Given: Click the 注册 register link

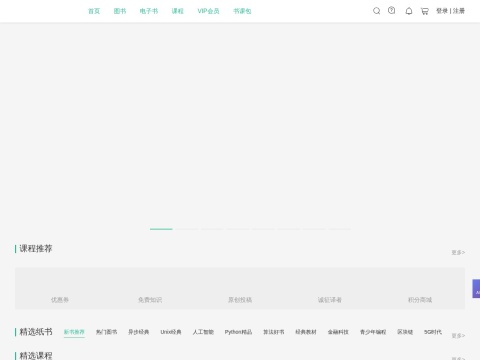Looking at the screenshot, I should tap(459, 11).
